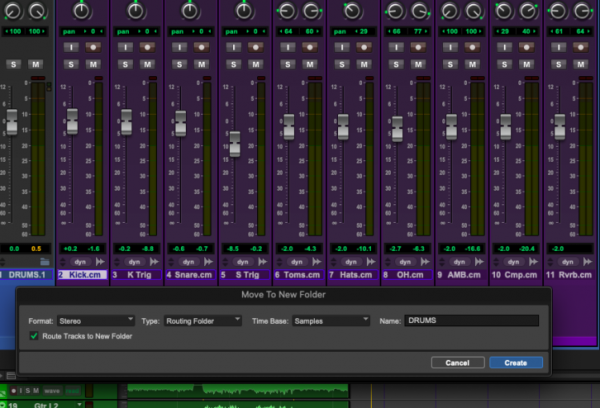This screenshot has height=408, width=600.
Task: Click the pan value 29 on Hats.cm
Action: coord(362,31)
